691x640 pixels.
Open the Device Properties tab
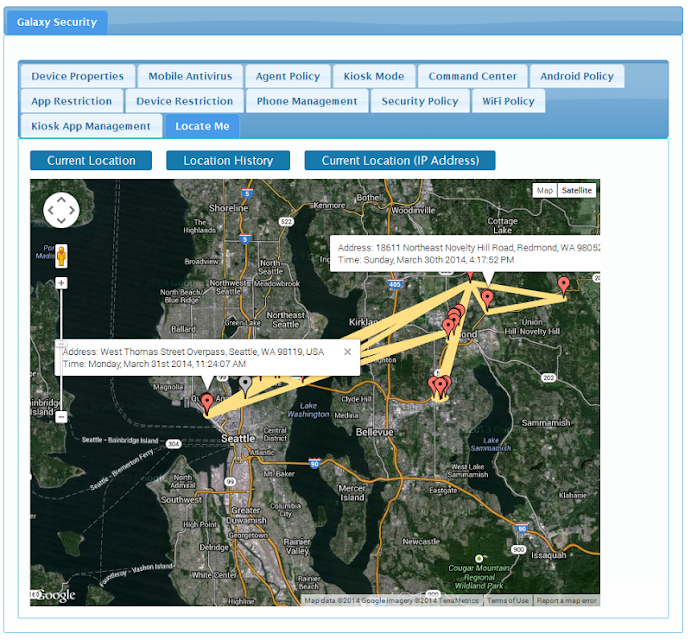click(x=78, y=76)
